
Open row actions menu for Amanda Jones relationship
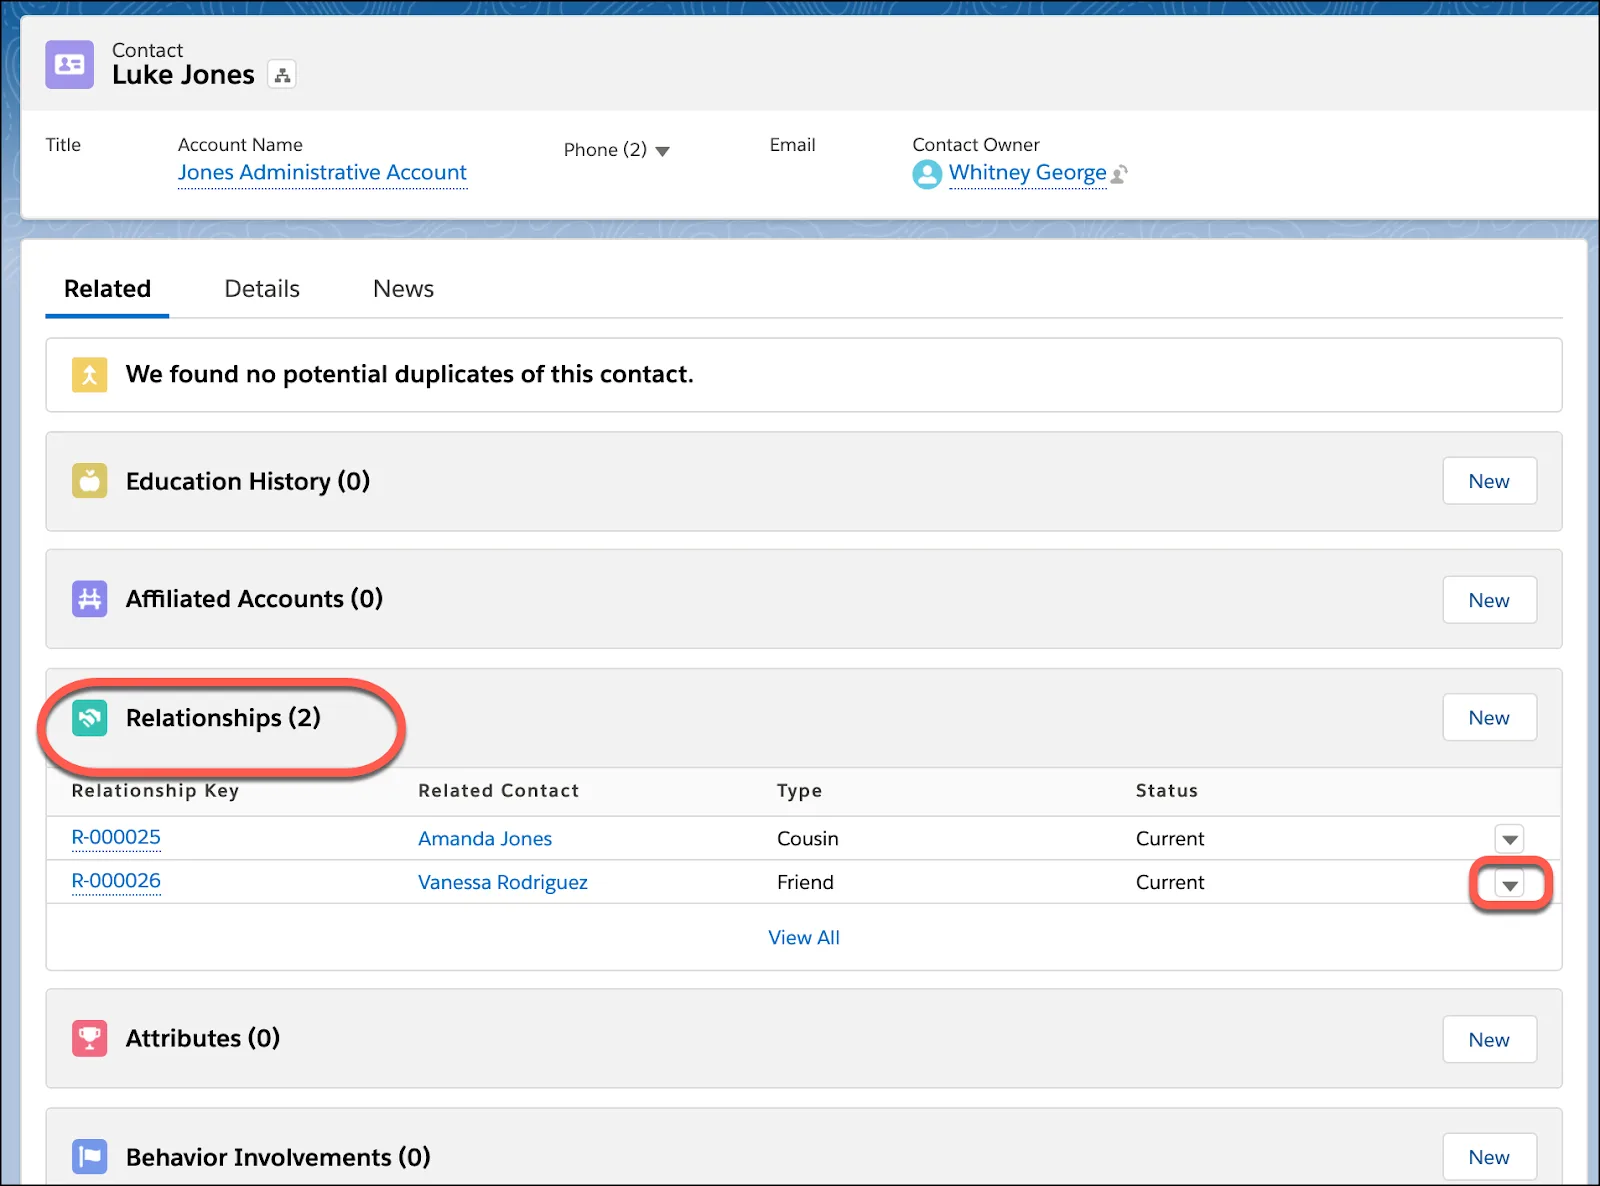pos(1509,839)
